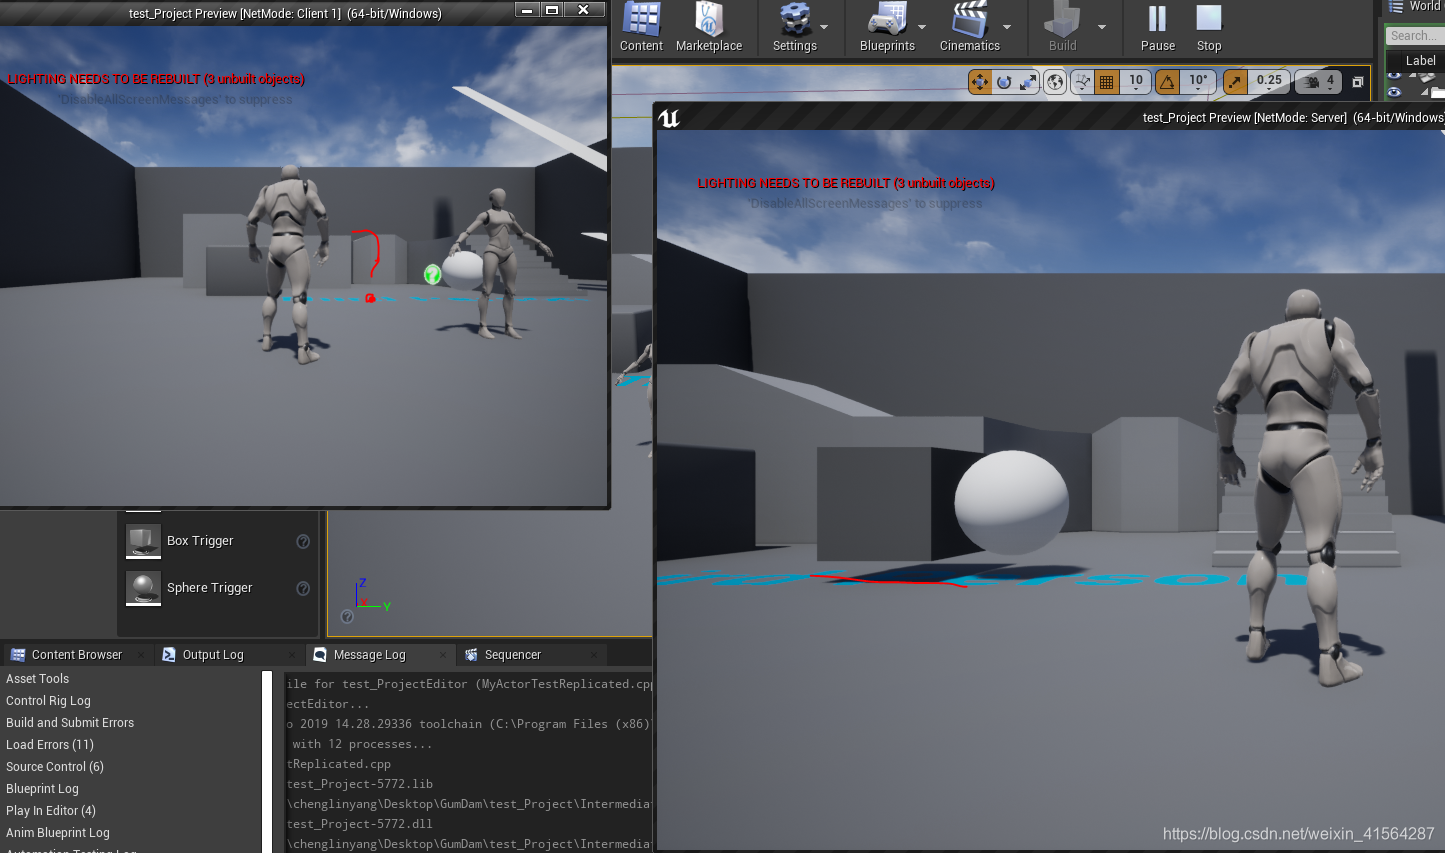Click the Content Browser tab icon
Screen dimensions: 1445x853
pyautogui.click(x=17, y=655)
